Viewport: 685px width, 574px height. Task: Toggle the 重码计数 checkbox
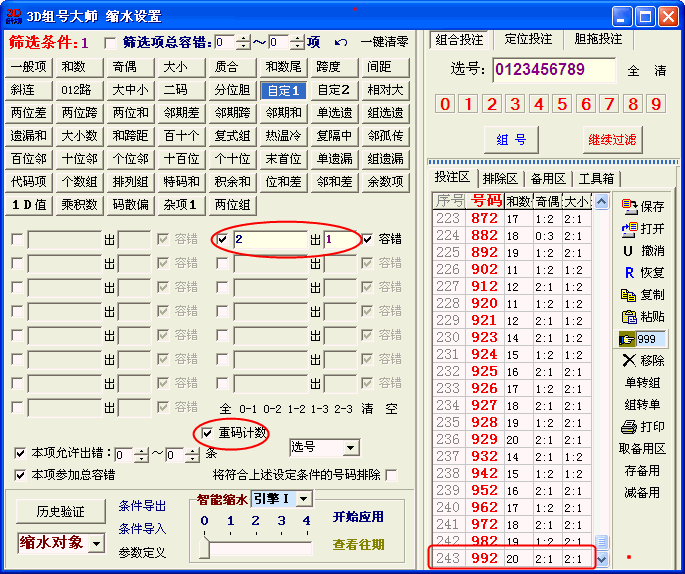click(x=208, y=433)
